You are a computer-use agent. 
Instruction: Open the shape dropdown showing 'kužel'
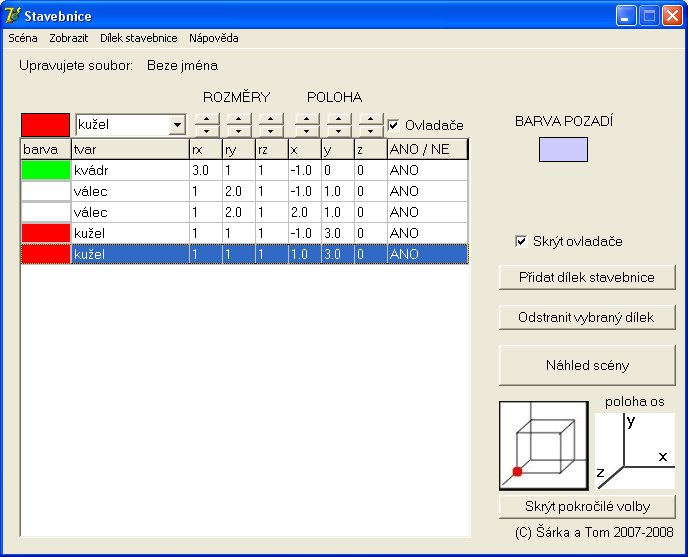pos(177,125)
